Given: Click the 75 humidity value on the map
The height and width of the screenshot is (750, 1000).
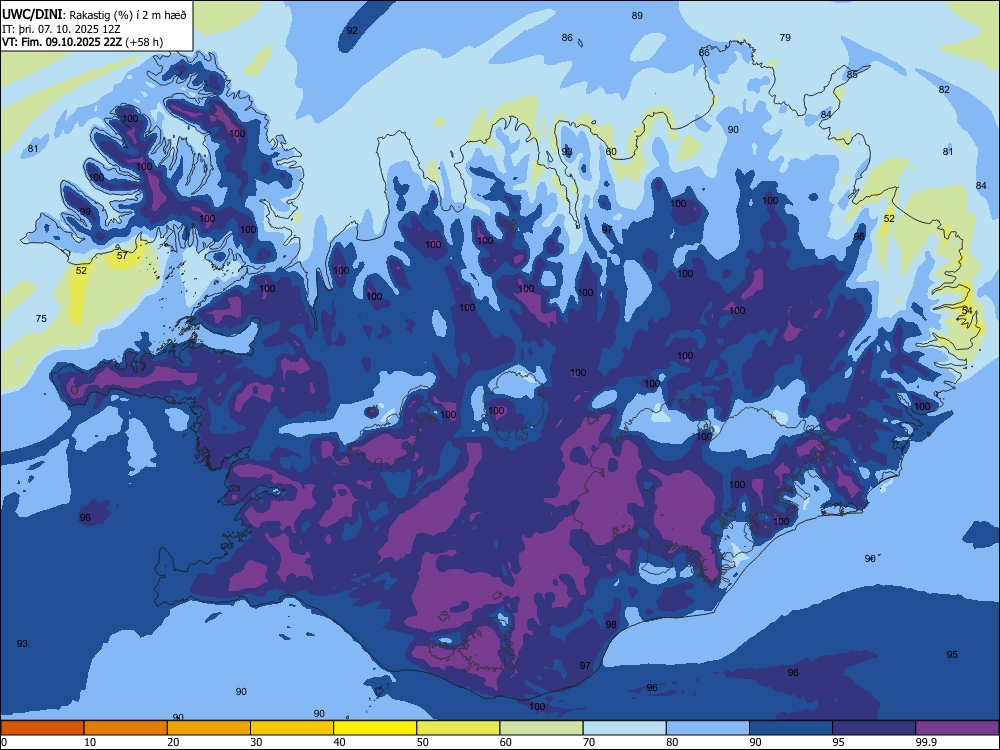Looking at the screenshot, I should coord(41,318).
